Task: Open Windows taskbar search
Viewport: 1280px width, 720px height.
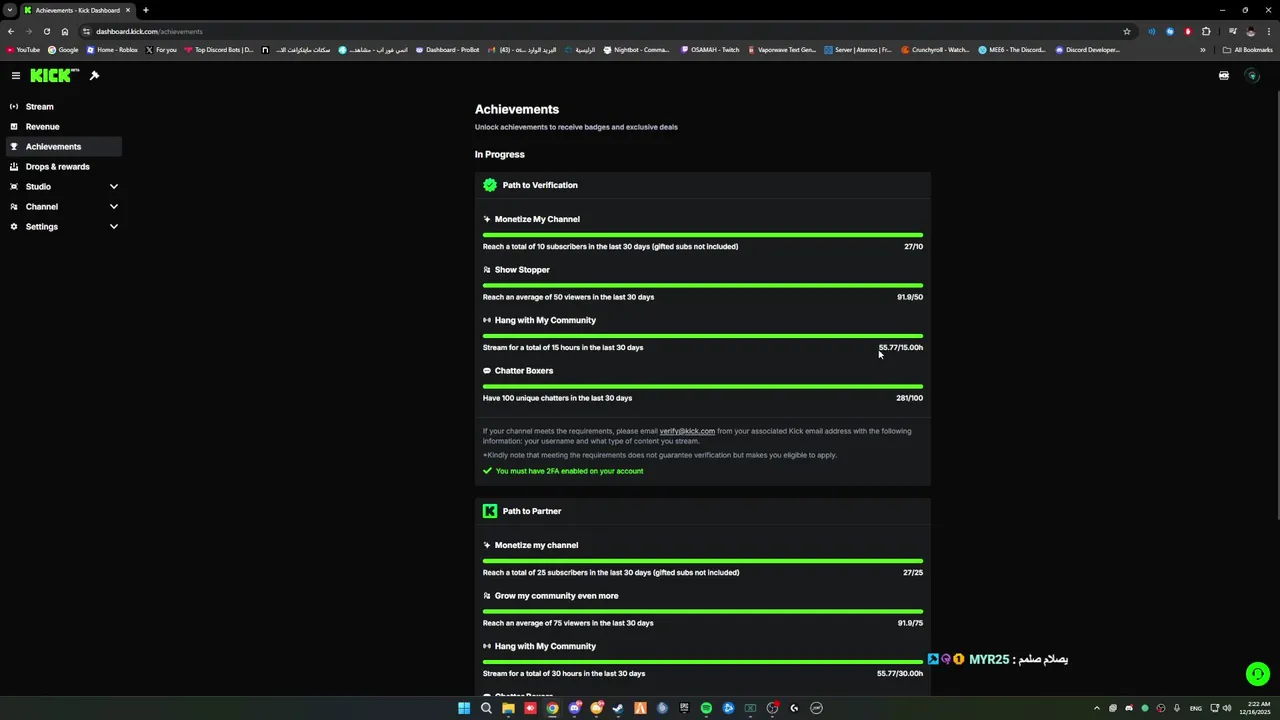Action: (486, 708)
